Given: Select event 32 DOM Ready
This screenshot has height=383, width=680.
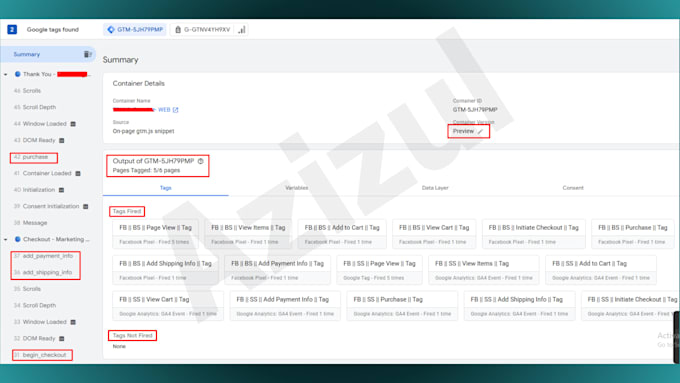Looking at the screenshot, I should pyautogui.click(x=34, y=338).
